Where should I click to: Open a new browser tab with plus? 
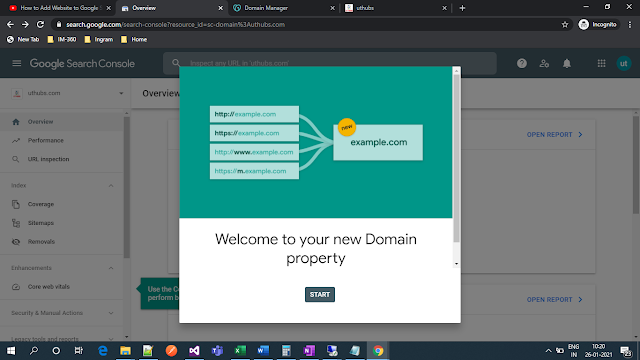click(462, 8)
